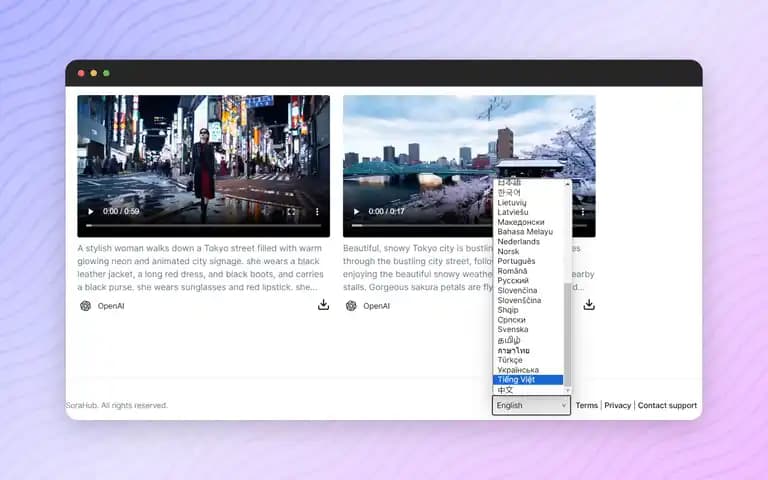This screenshot has height=480, width=768.
Task: Seek the Tokyo street video progress bar
Action: pyautogui.click(x=204, y=226)
